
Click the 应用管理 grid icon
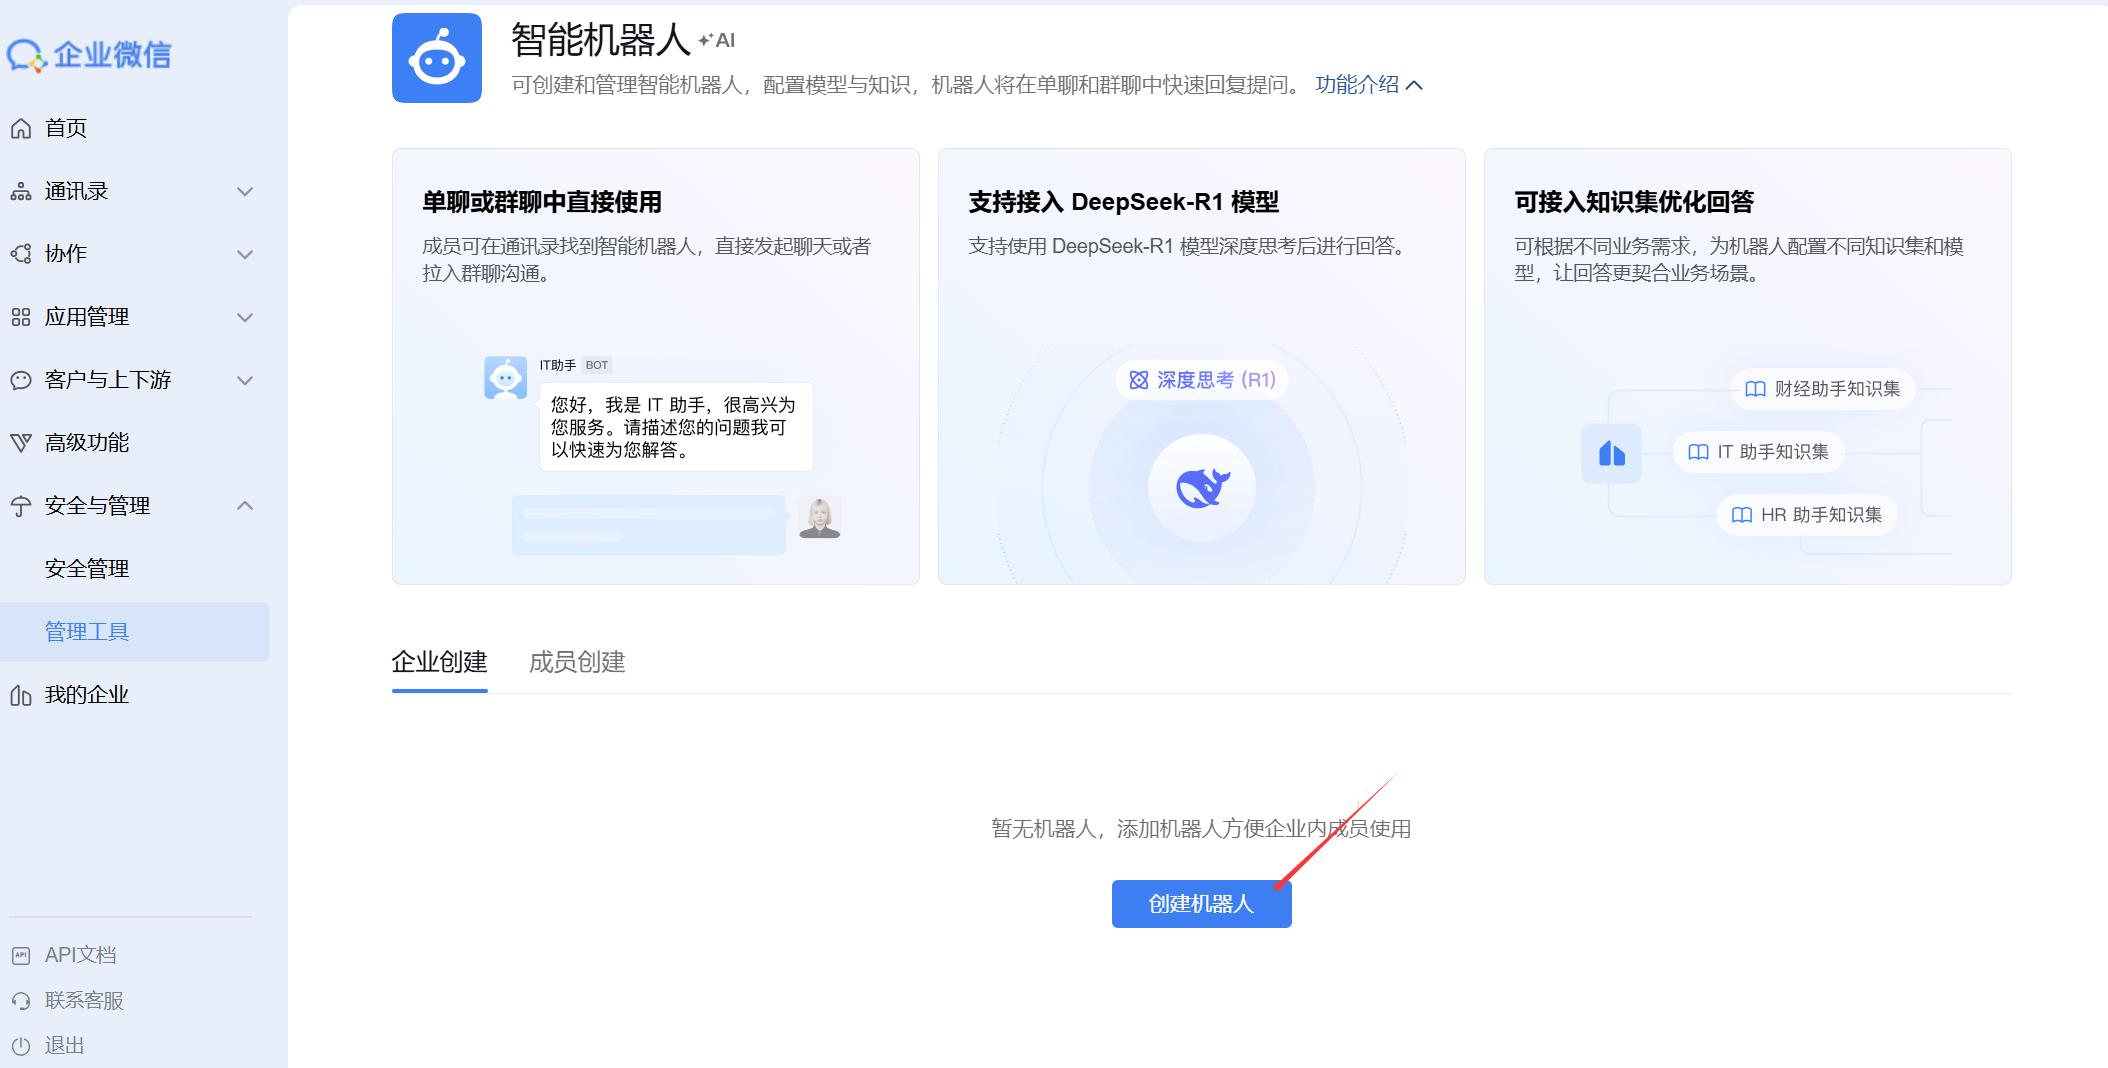[x=21, y=317]
